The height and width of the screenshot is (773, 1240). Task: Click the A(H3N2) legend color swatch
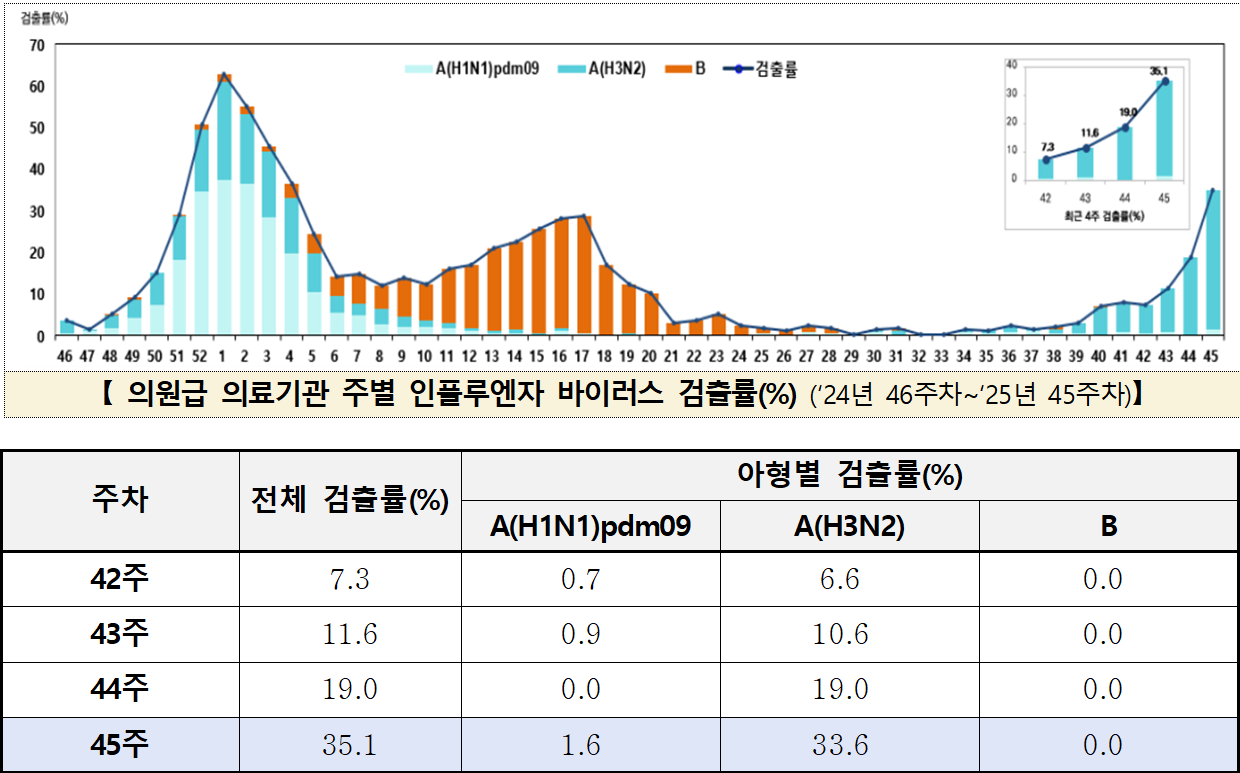(572, 69)
